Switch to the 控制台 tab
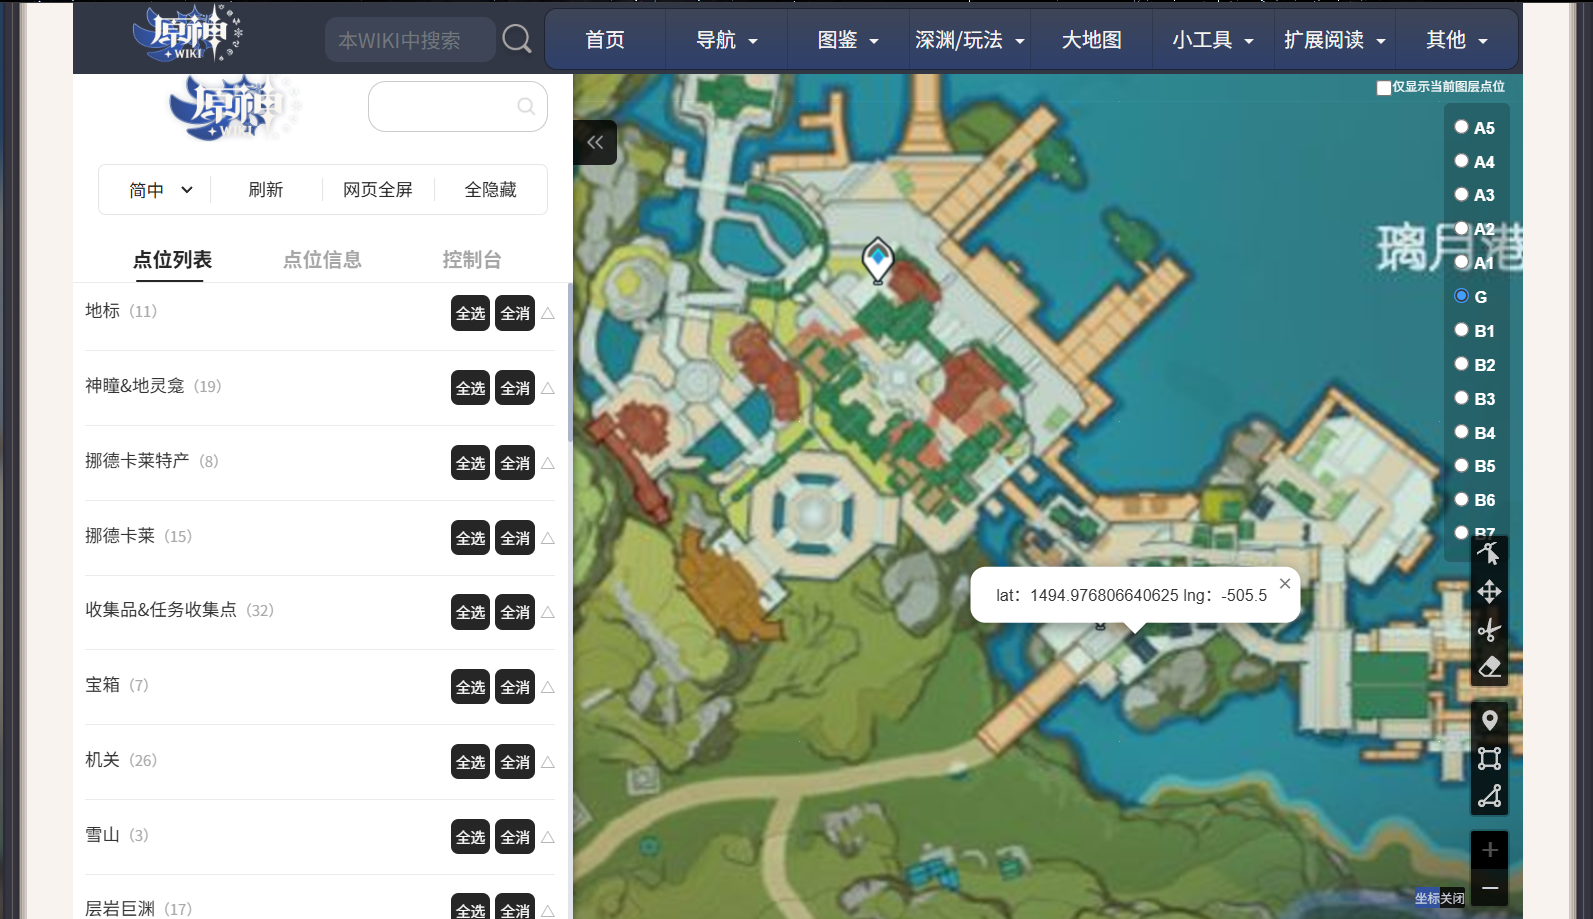 pos(472,260)
